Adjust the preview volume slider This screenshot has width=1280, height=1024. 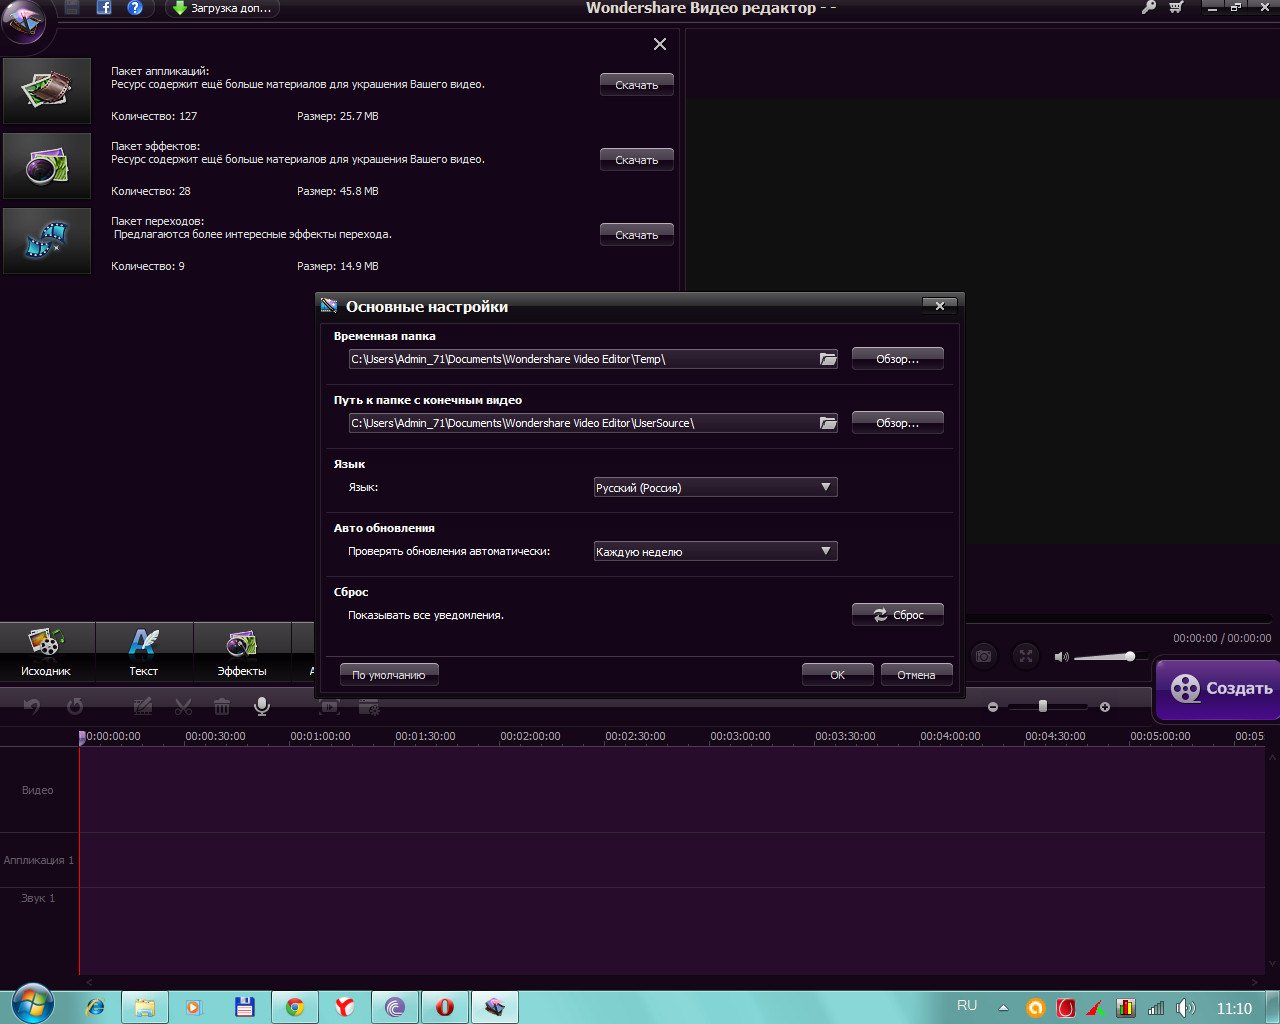1109,657
